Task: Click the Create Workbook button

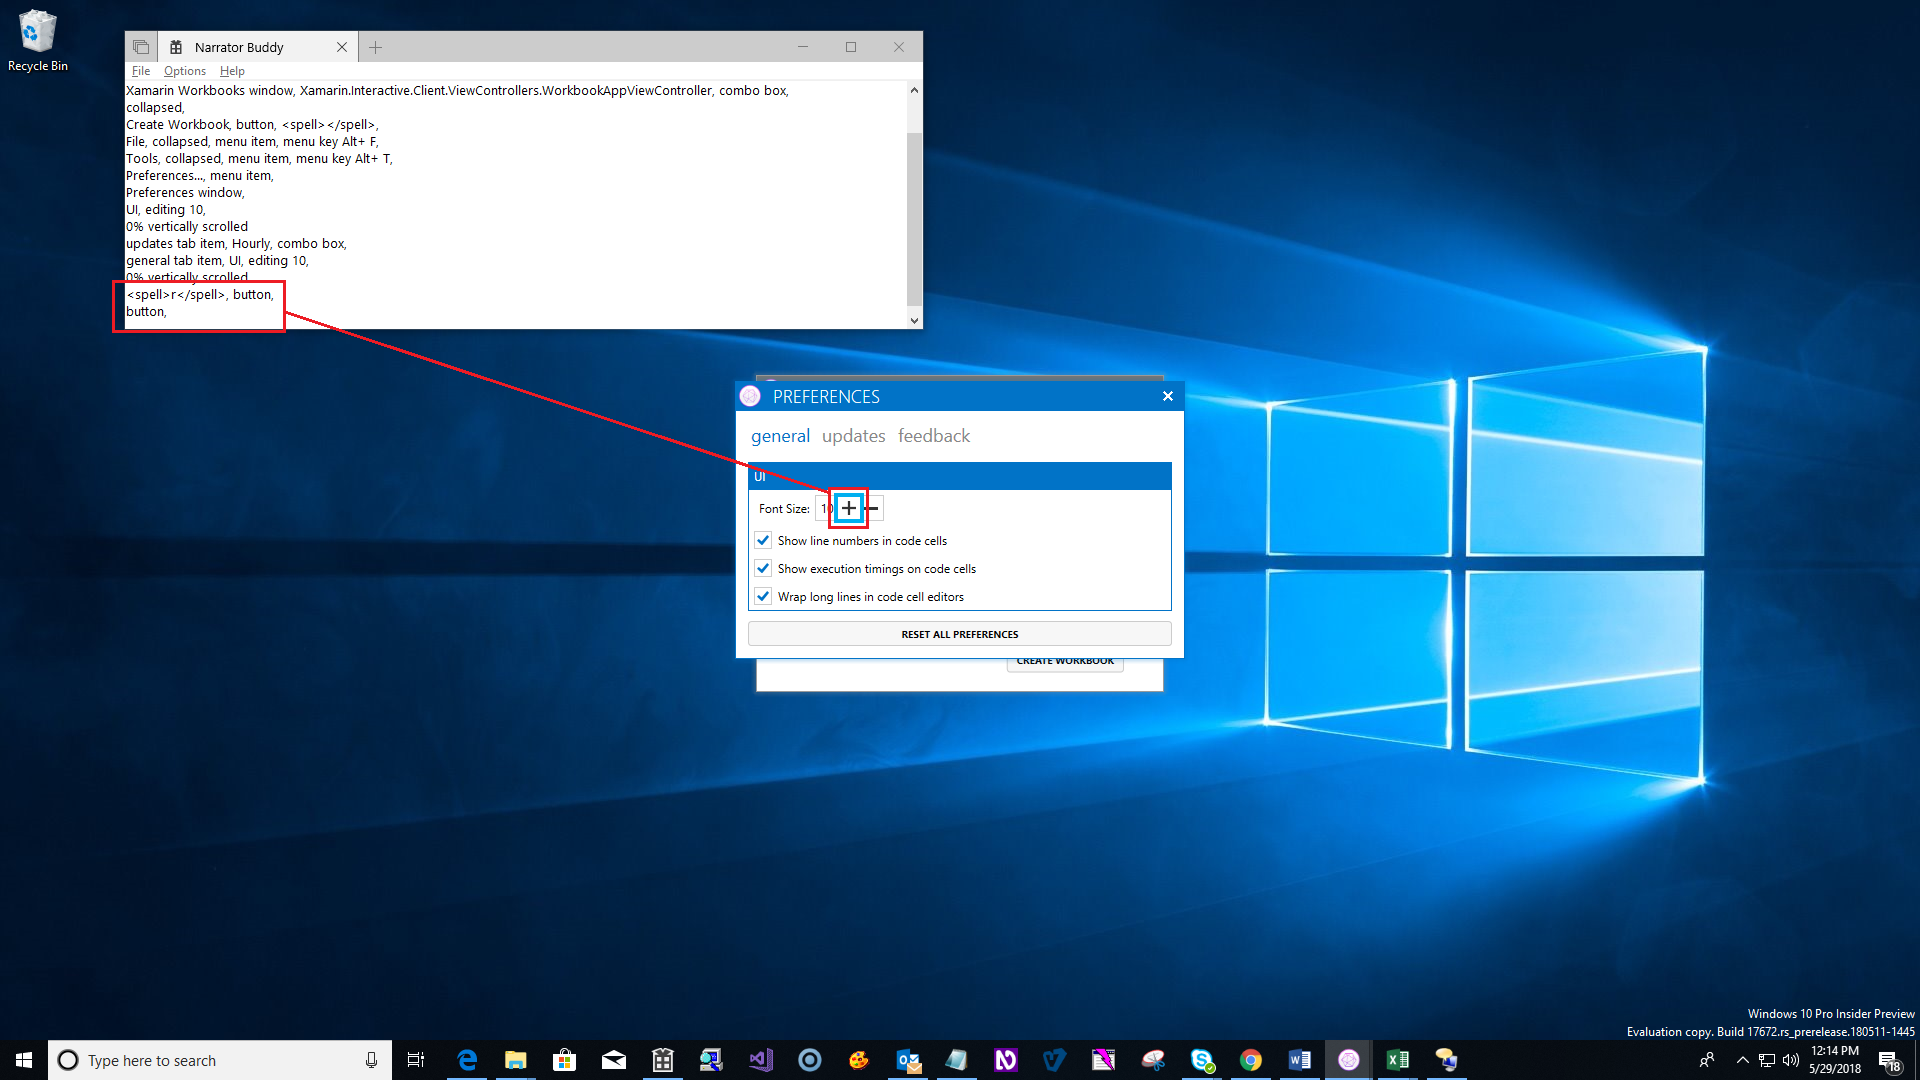Action: (1064, 662)
